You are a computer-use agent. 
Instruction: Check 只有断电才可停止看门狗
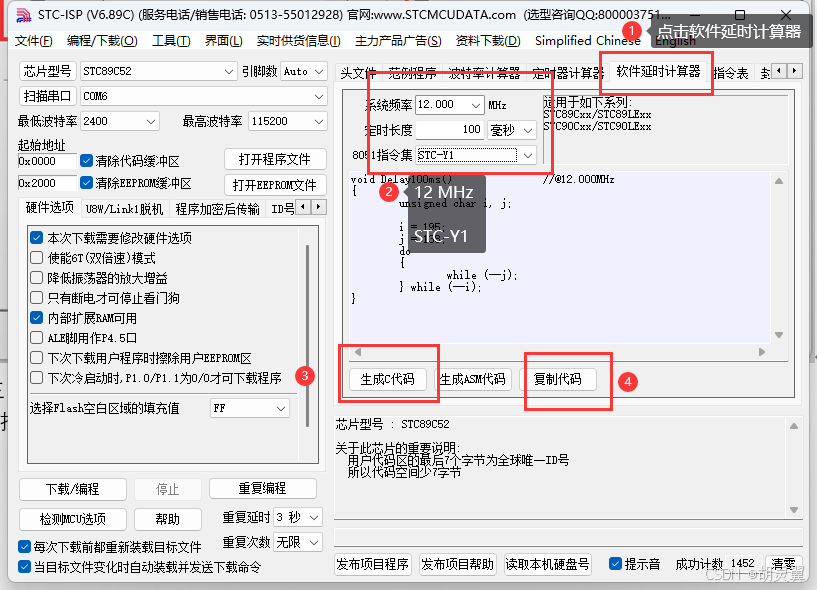click(x=36, y=298)
